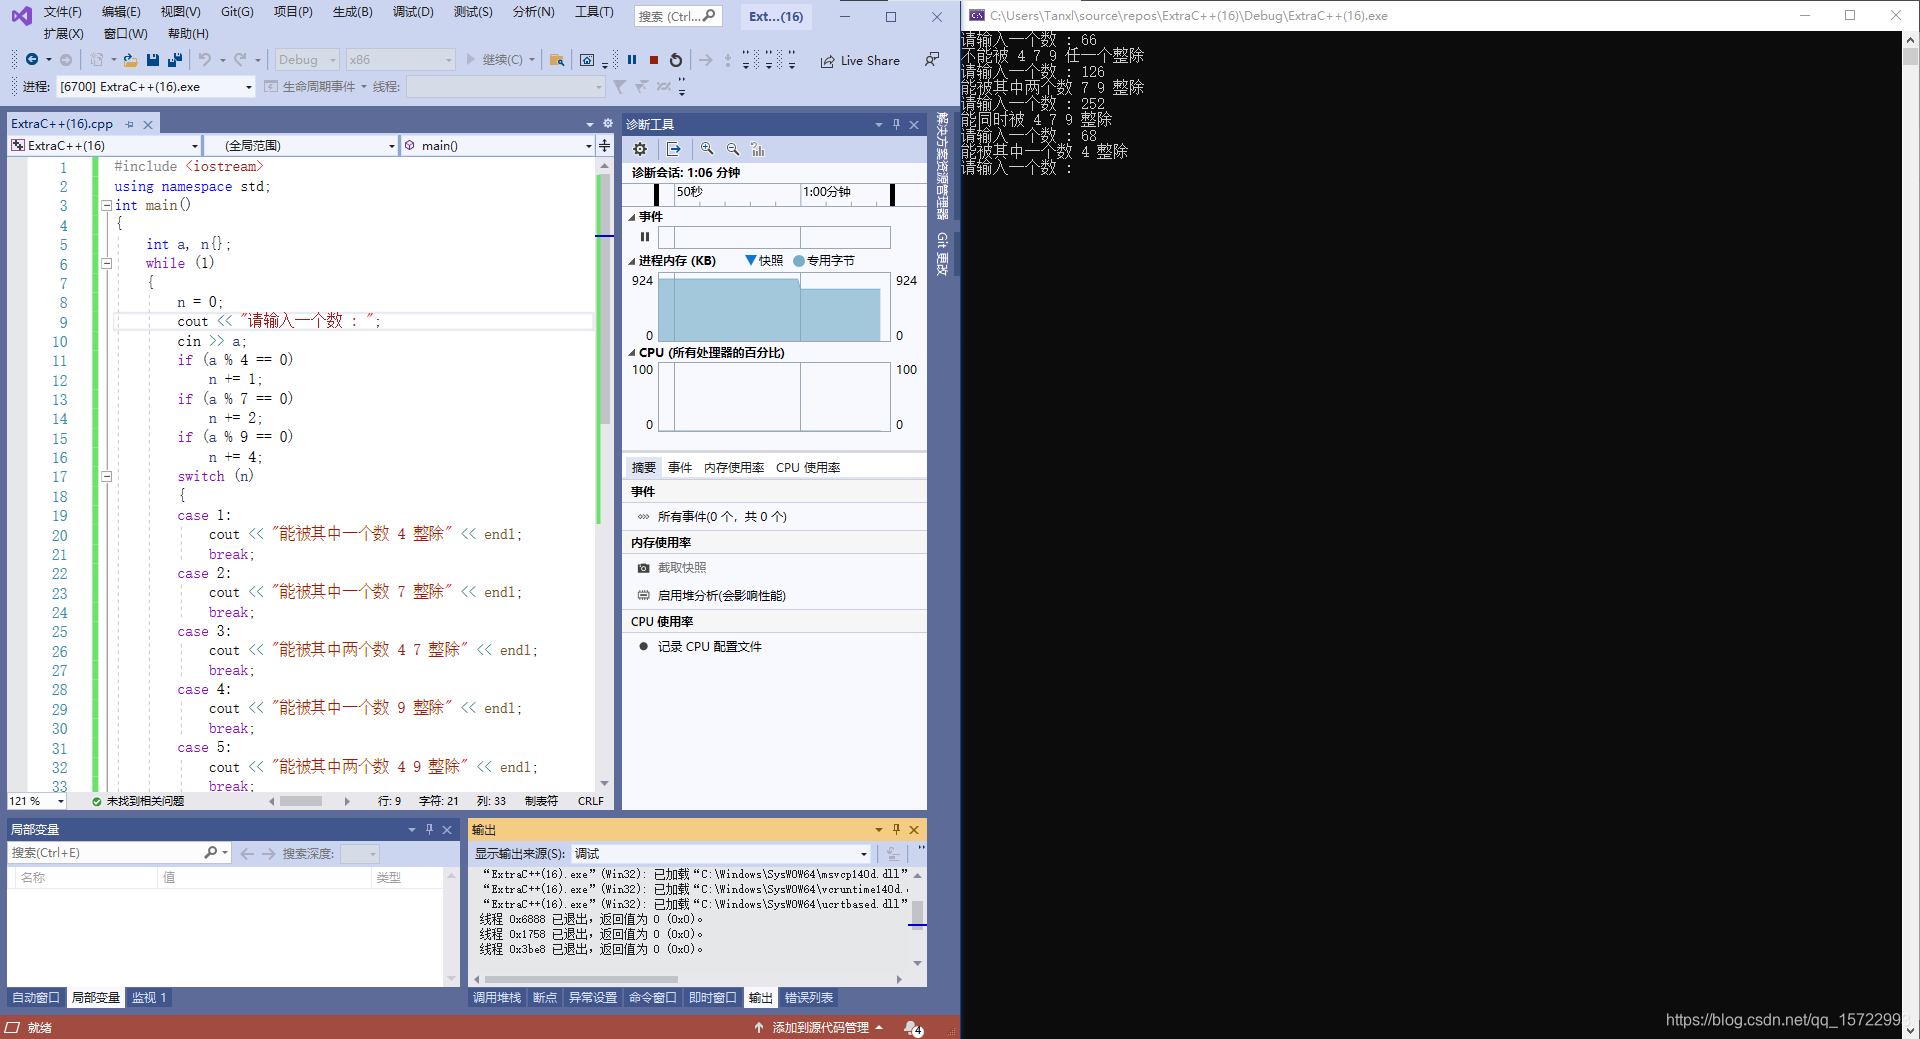Screen dimensions: 1920x1039
Task: Click the Find in Files folder icon
Action: tap(557, 60)
